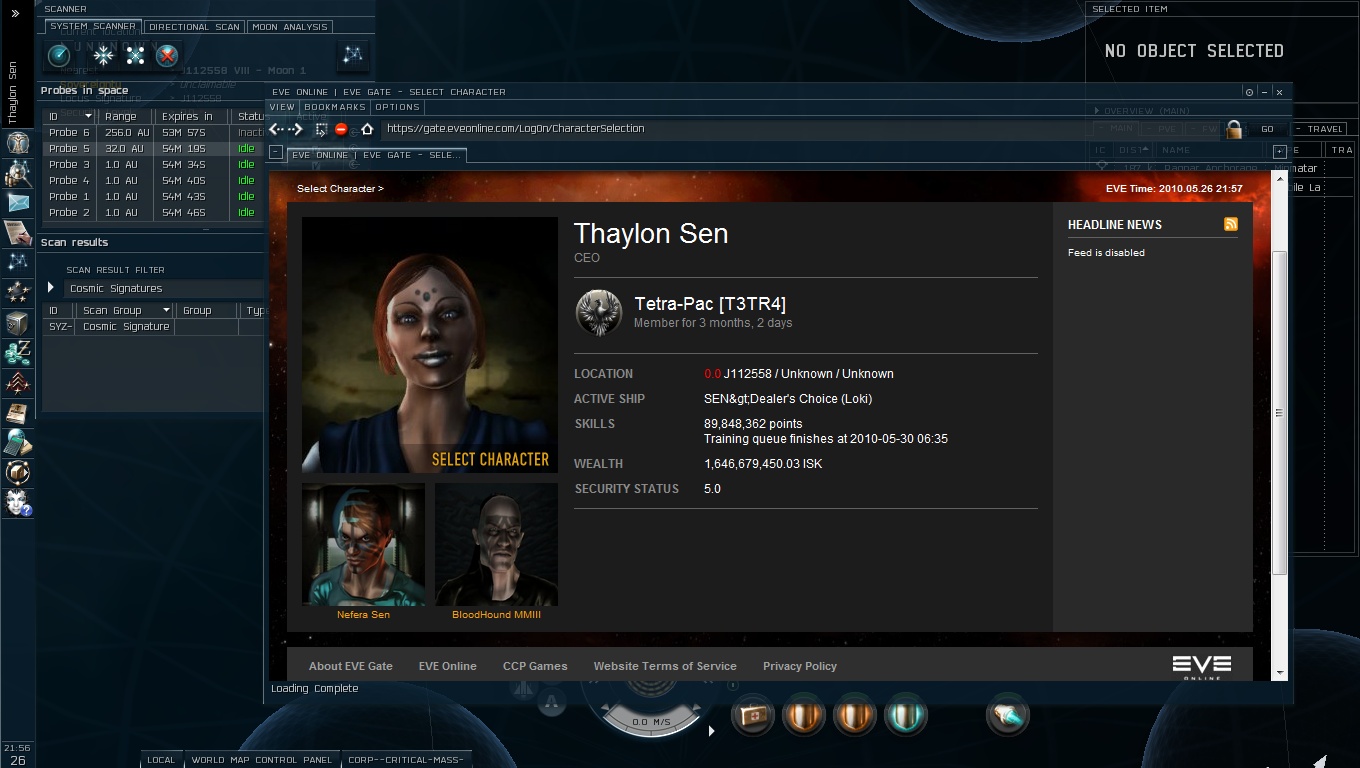Viewport: 1360px width, 768px height.
Task: Add a new browser tab with plus button
Action: (x=1279, y=151)
